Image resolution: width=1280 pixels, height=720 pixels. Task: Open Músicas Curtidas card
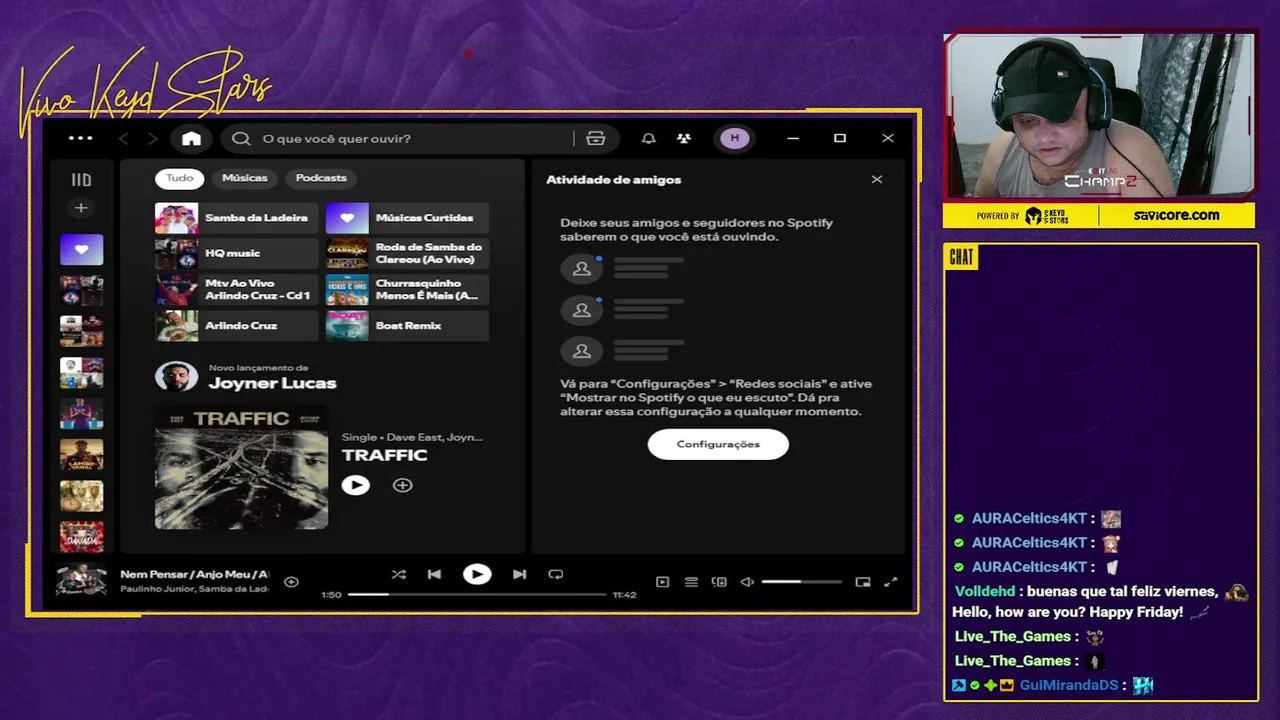(x=407, y=218)
